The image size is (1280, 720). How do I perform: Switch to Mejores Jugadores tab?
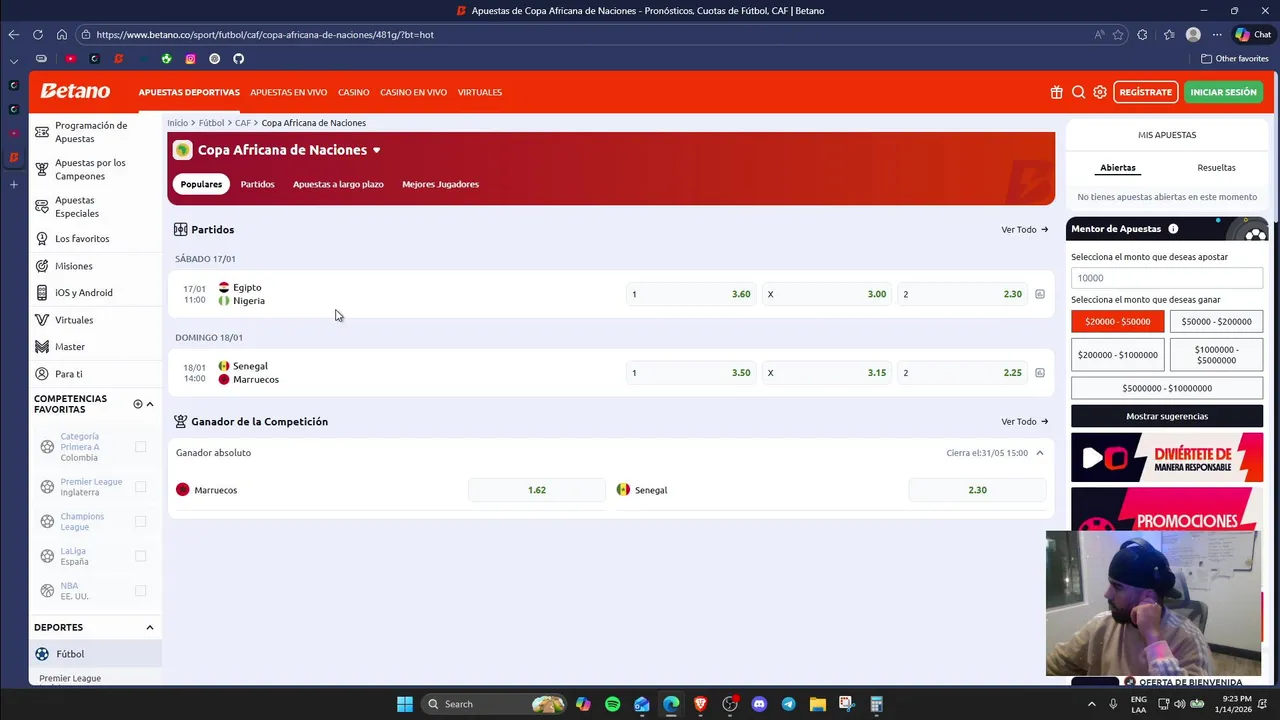pos(440,184)
